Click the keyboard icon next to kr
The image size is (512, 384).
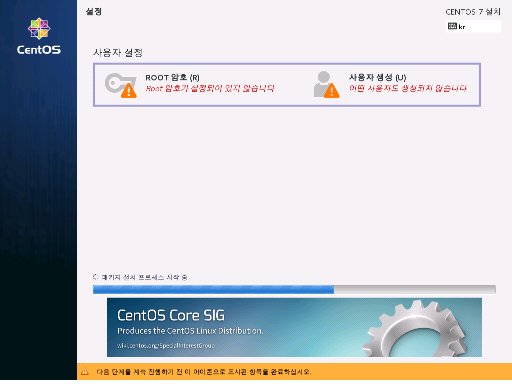pyautogui.click(x=452, y=26)
